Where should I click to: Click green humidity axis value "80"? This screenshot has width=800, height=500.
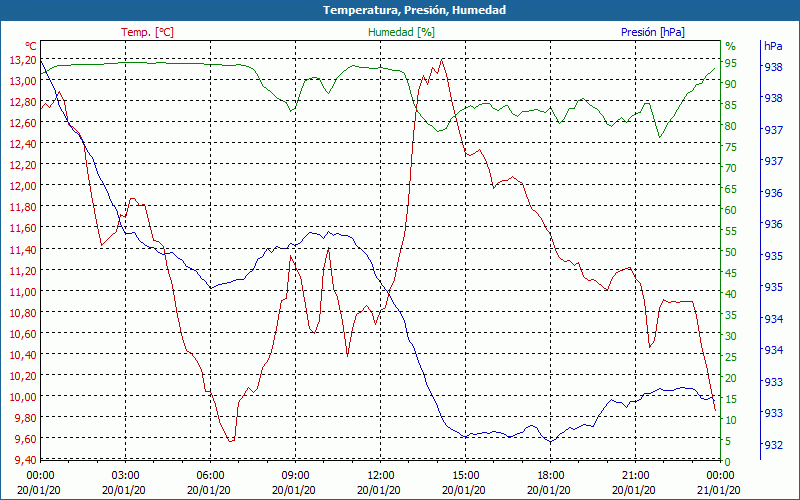(x=731, y=126)
